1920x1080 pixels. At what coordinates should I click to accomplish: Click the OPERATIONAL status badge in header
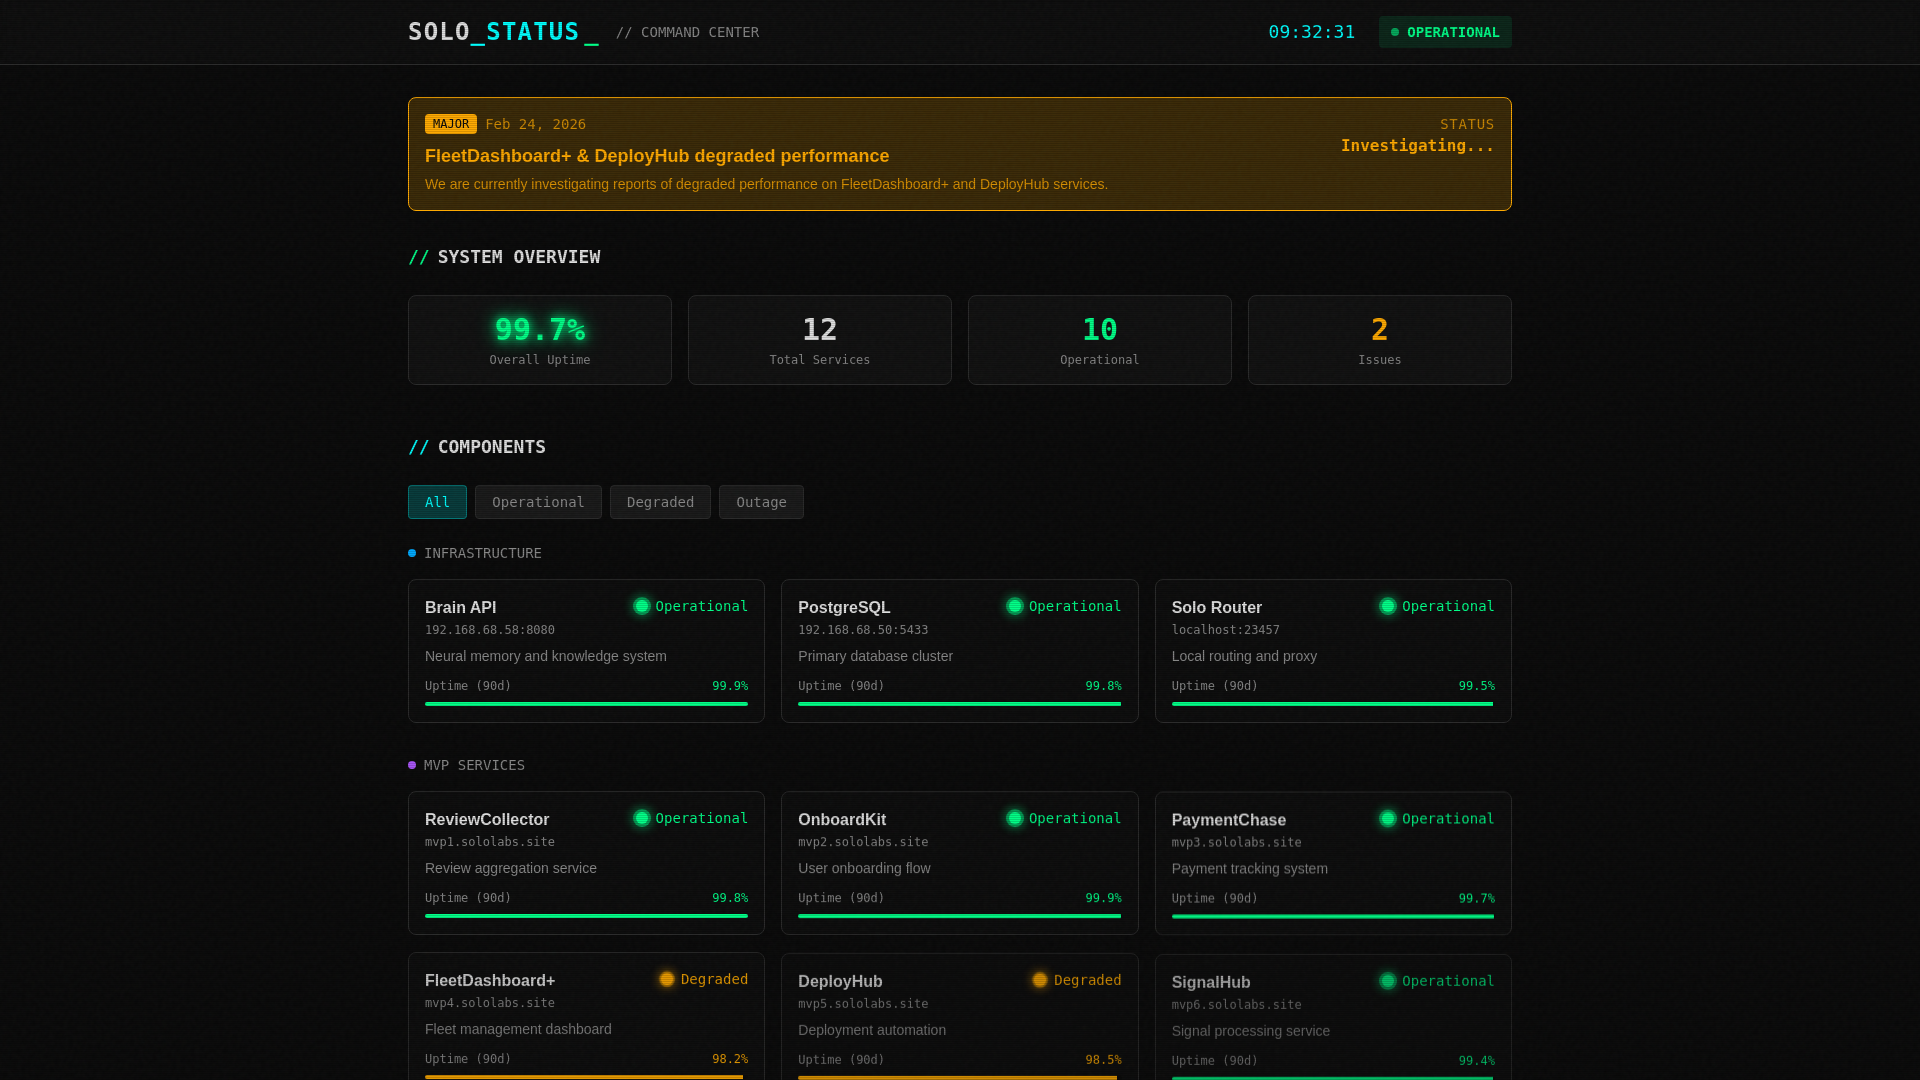1445,32
